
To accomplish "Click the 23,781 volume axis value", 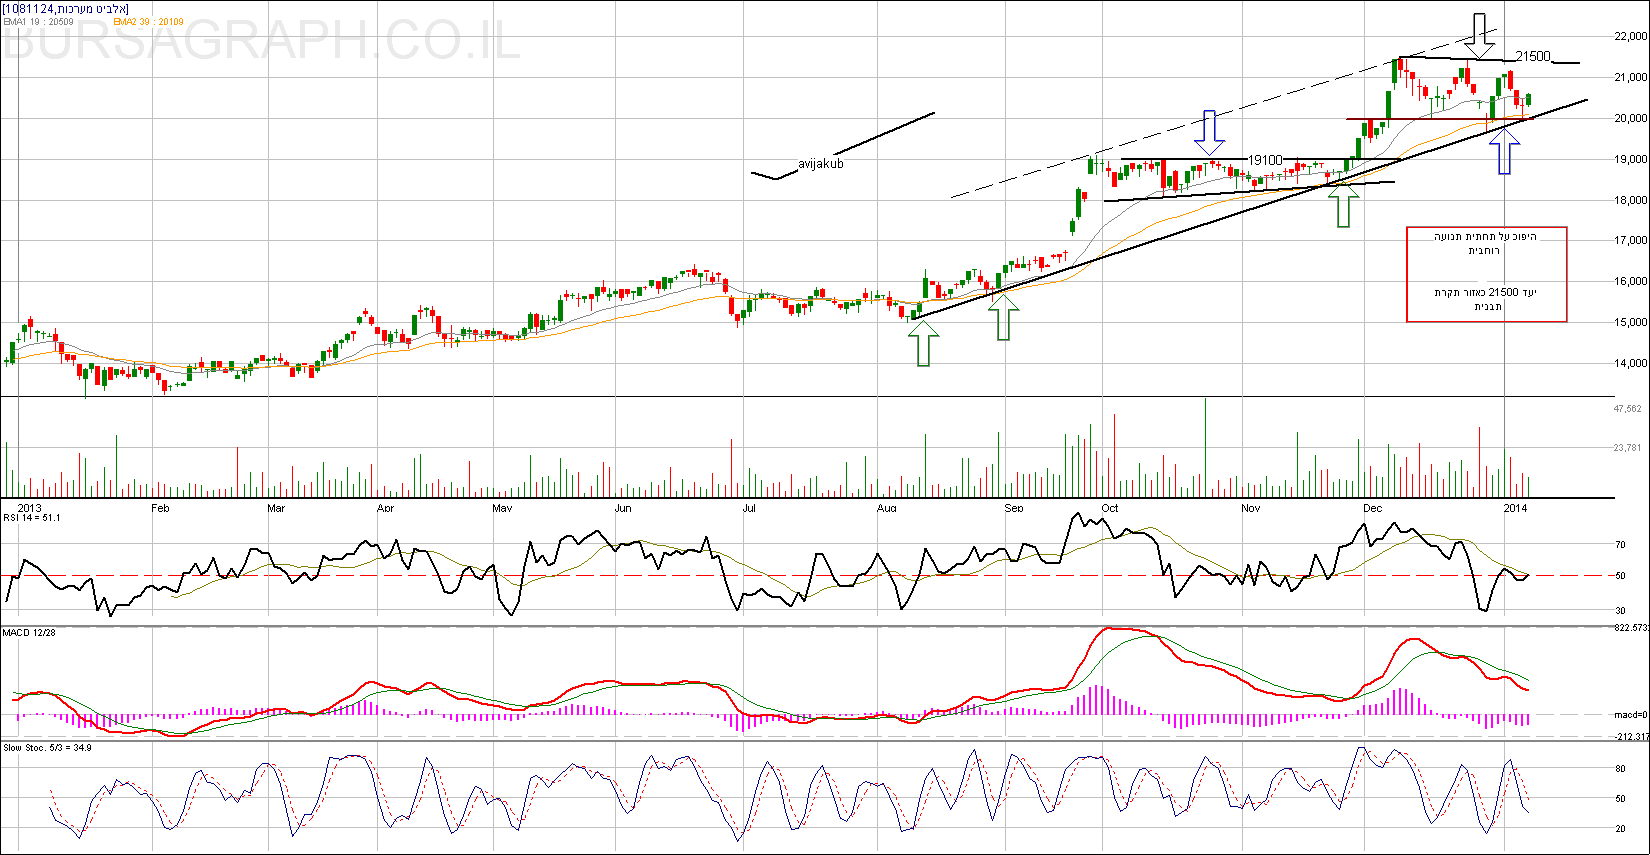I will [1628, 448].
